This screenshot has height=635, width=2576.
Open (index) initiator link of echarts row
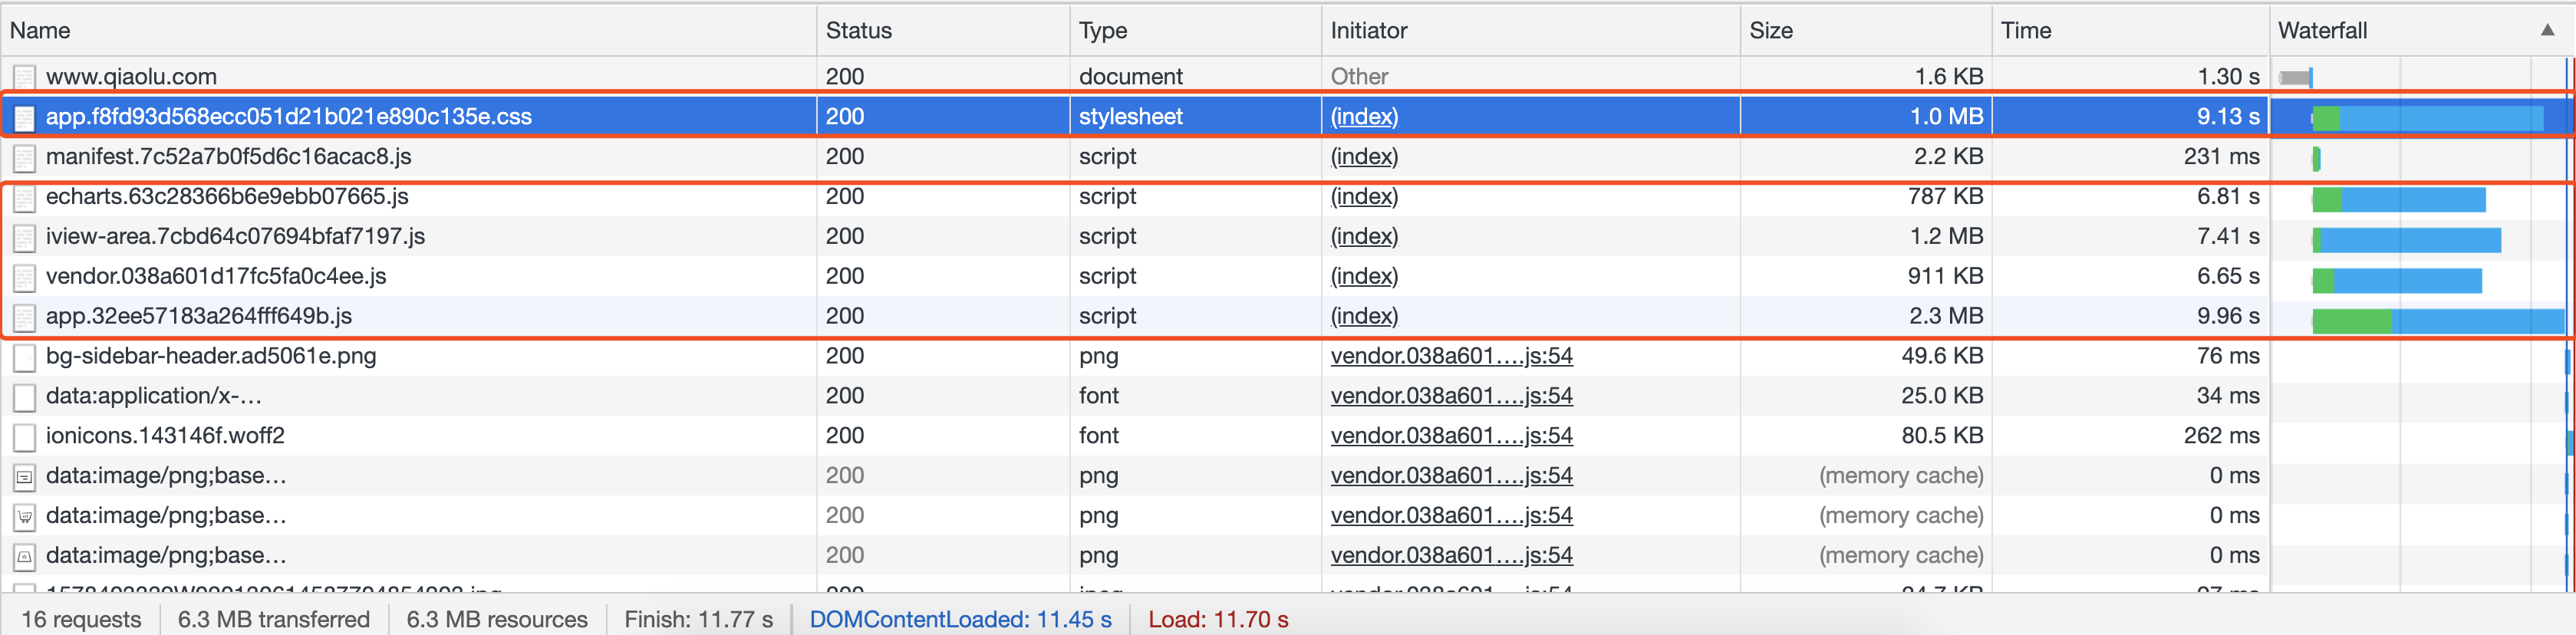click(1364, 197)
